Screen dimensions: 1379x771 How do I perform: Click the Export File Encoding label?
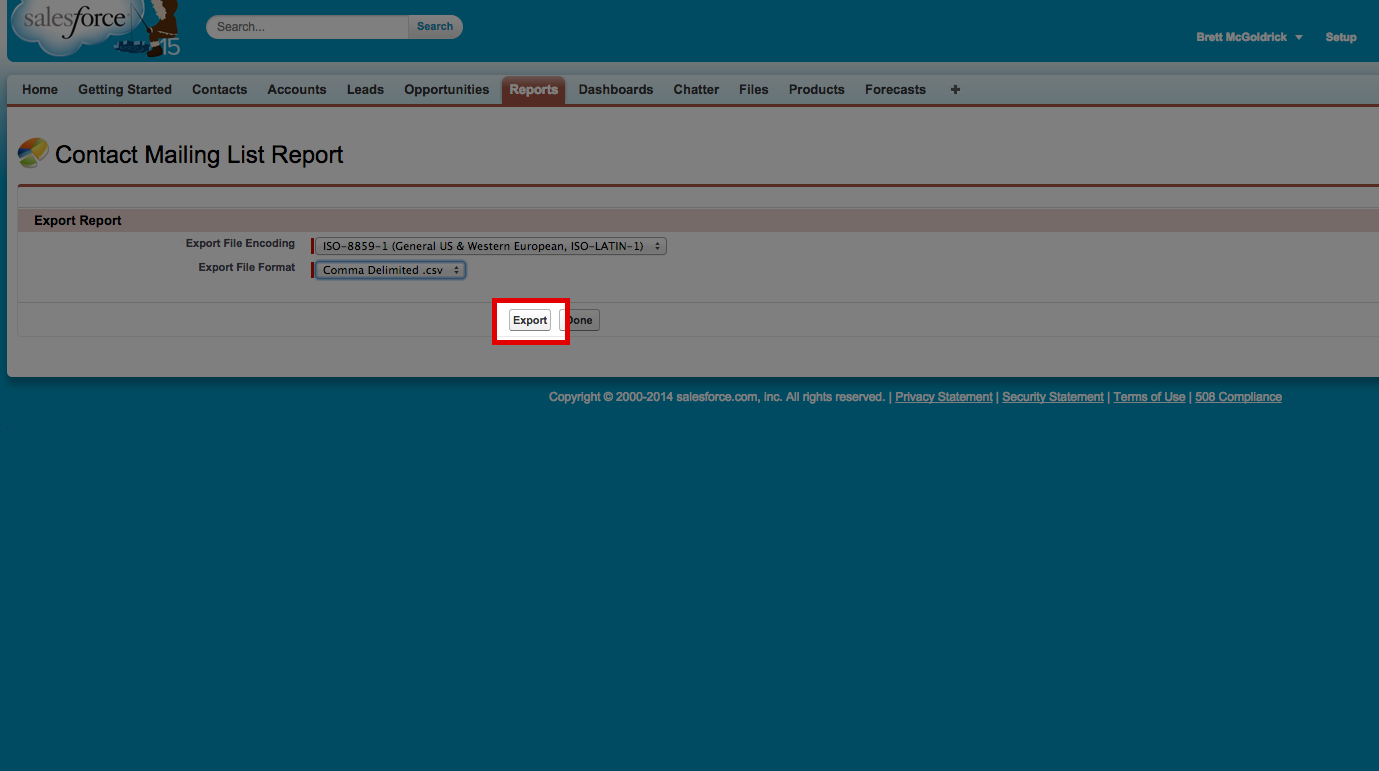click(240, 243)
